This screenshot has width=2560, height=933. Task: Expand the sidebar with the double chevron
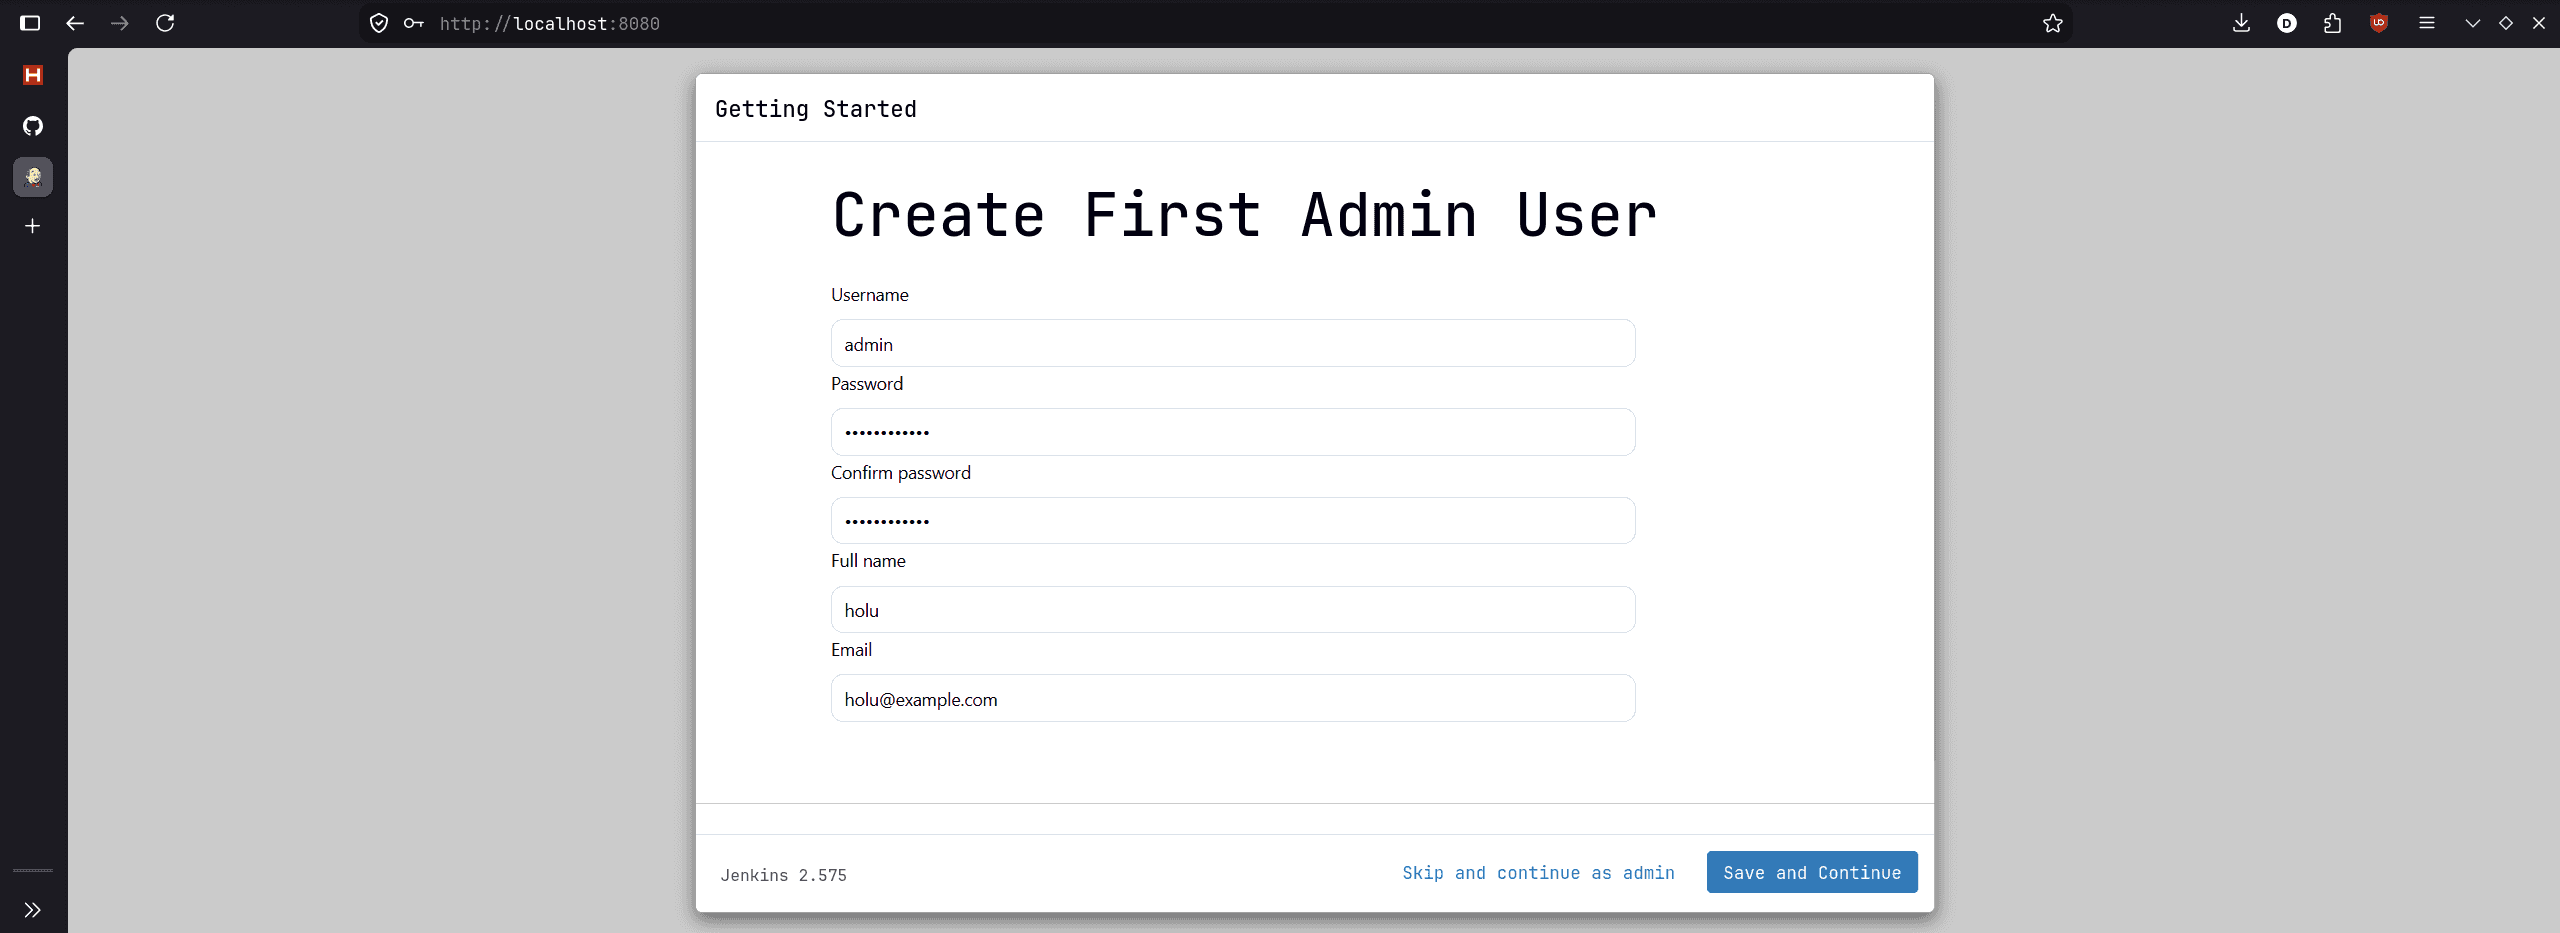tap(33, 910)
